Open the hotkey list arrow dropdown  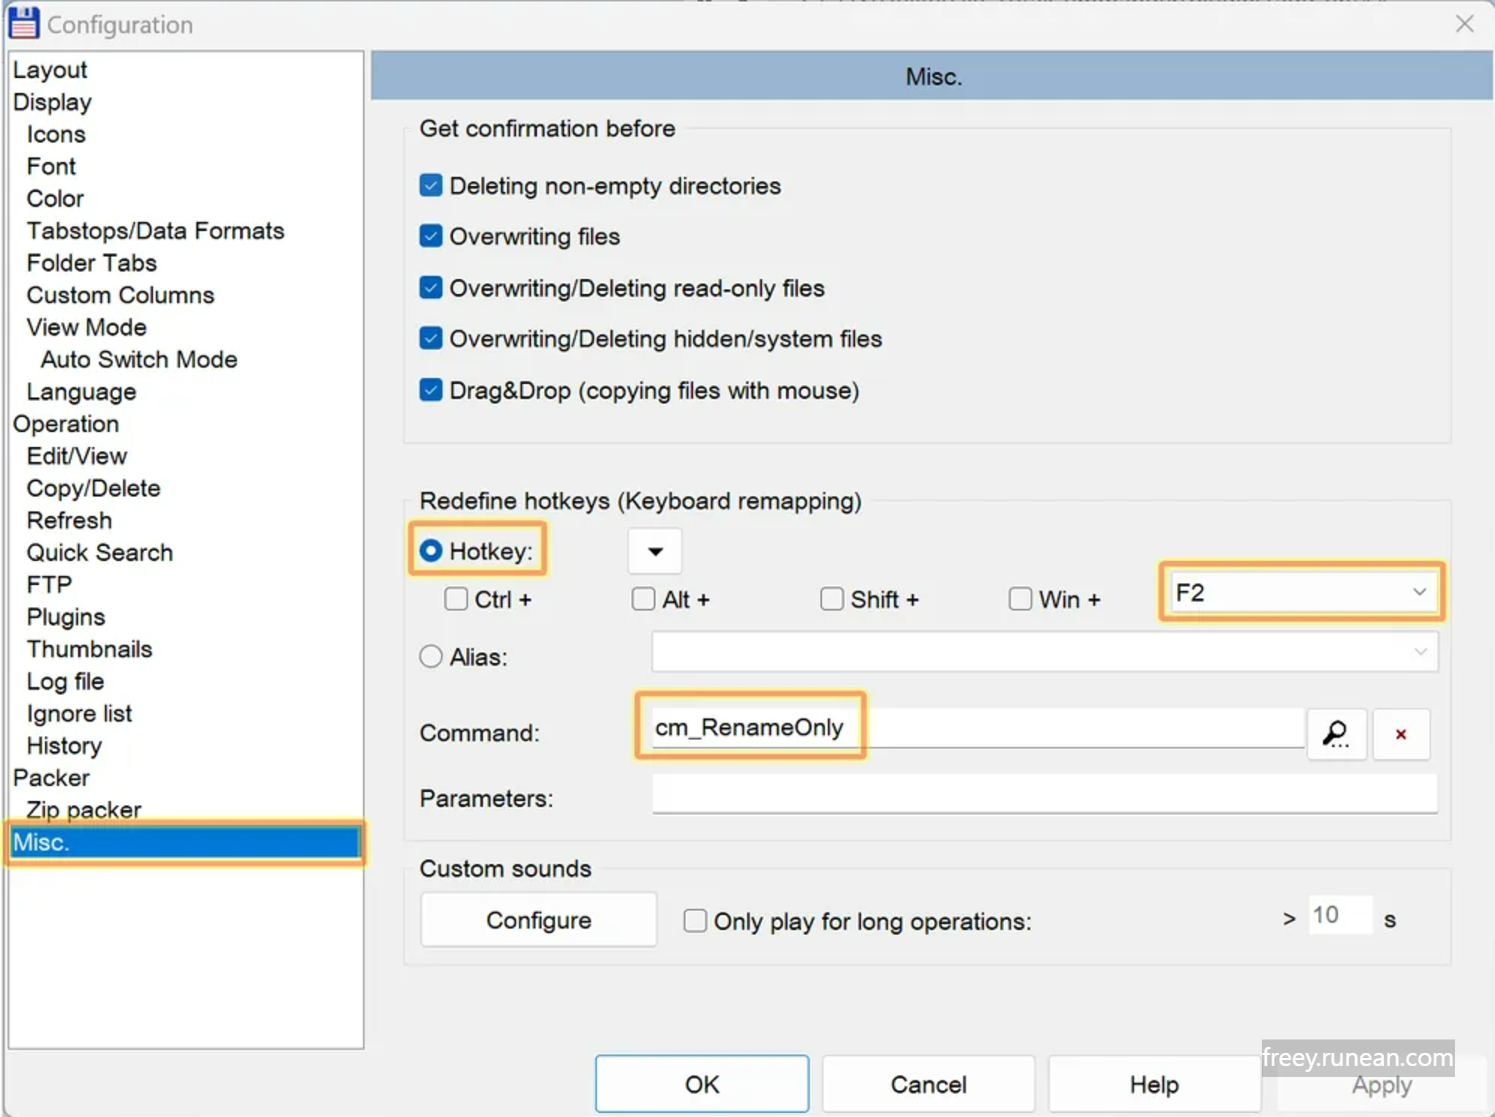click(x=655, y=551)
